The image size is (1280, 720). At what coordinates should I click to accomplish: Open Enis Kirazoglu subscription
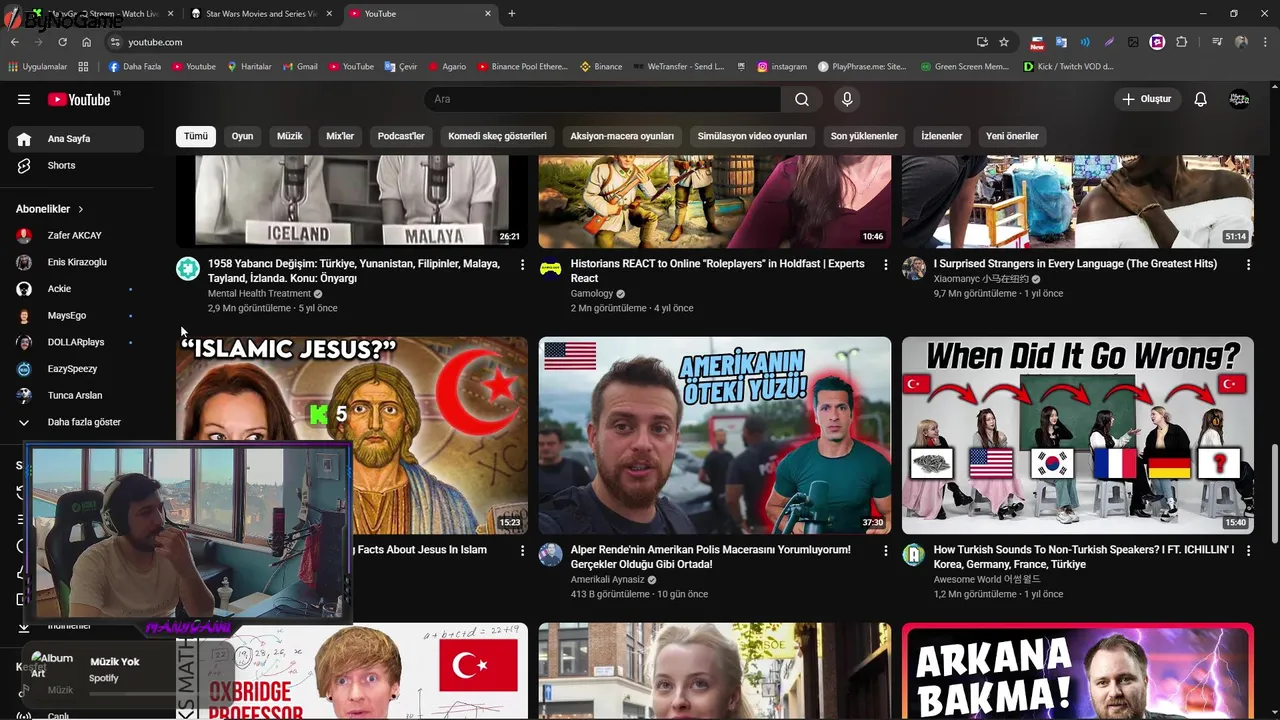coord(76,262)
